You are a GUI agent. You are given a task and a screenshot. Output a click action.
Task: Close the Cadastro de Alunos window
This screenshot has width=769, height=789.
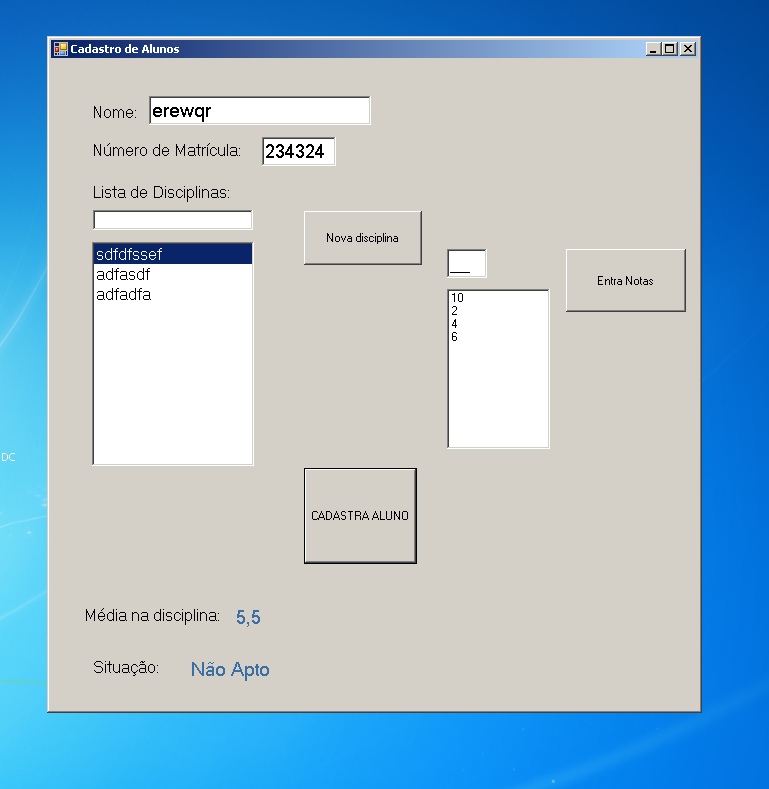coord(687,48)
